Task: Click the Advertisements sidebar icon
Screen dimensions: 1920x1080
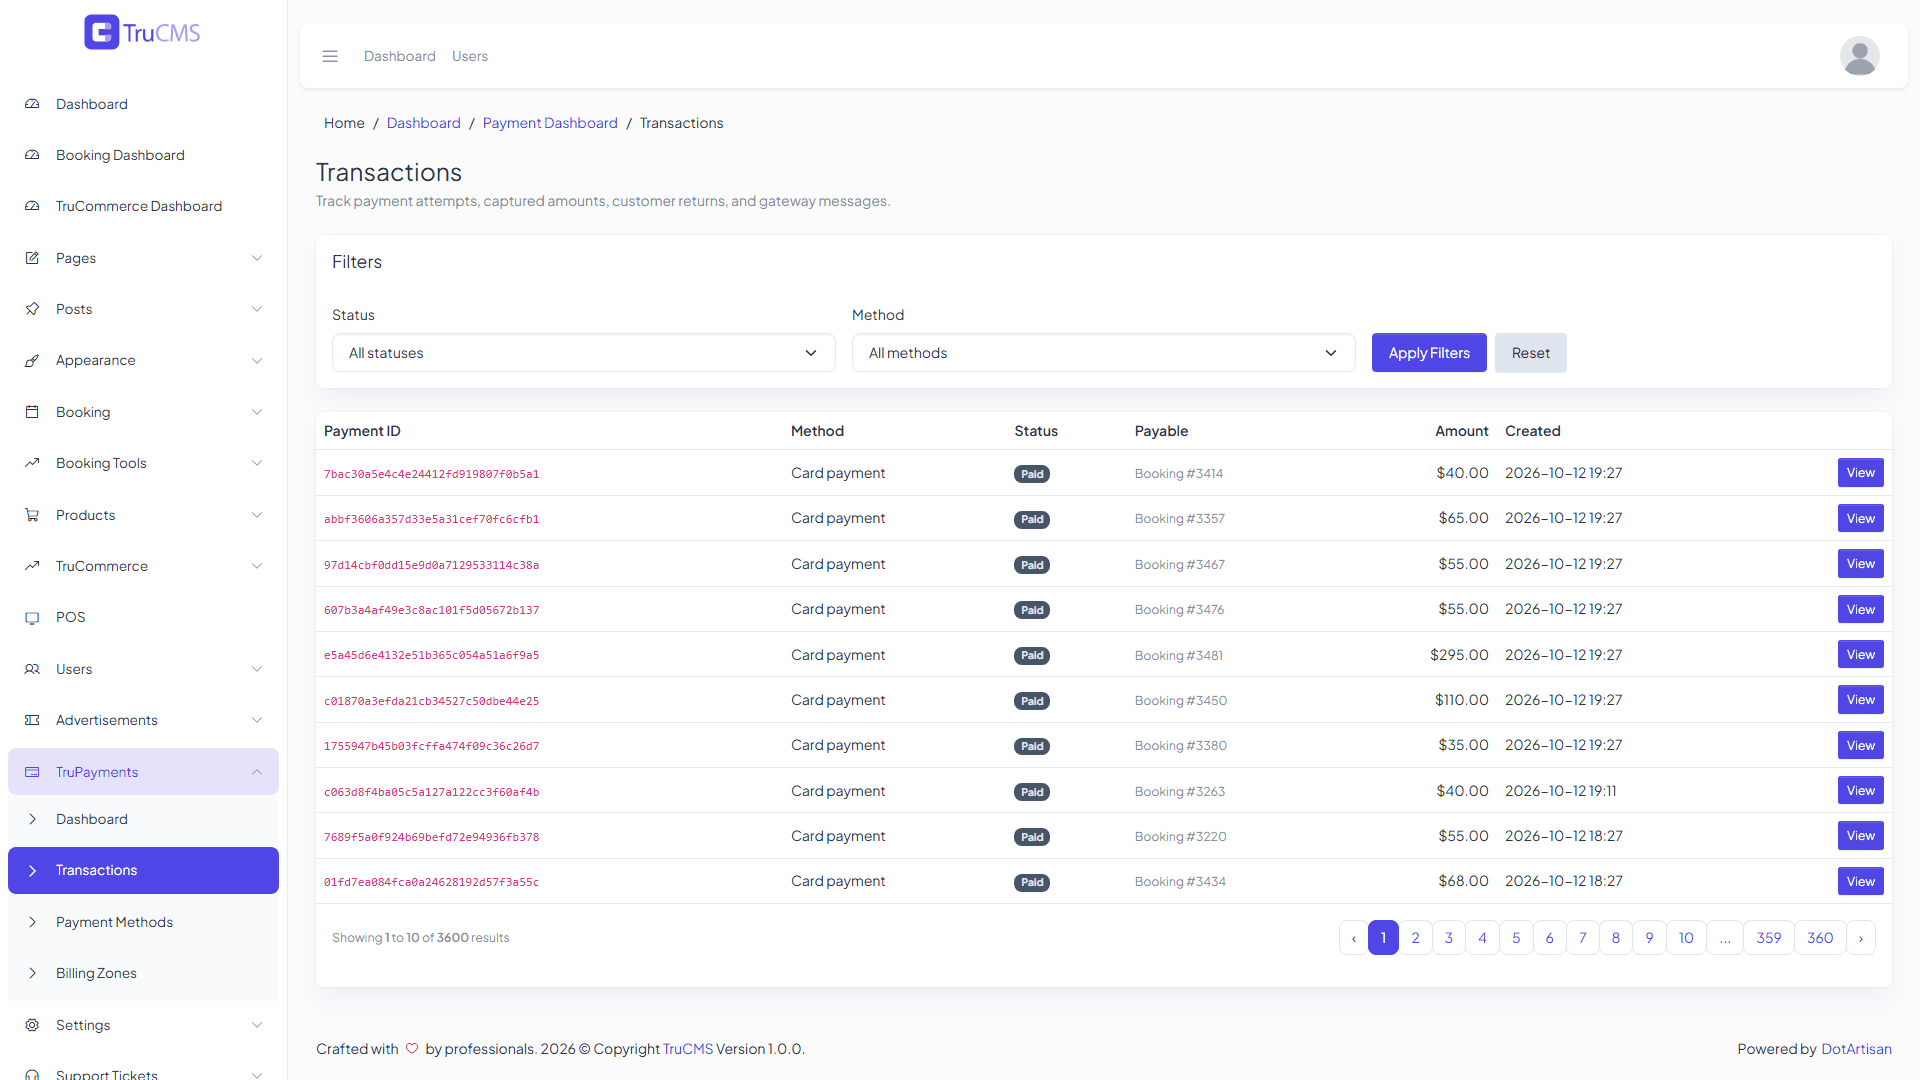Action: [x=32, y=720]
